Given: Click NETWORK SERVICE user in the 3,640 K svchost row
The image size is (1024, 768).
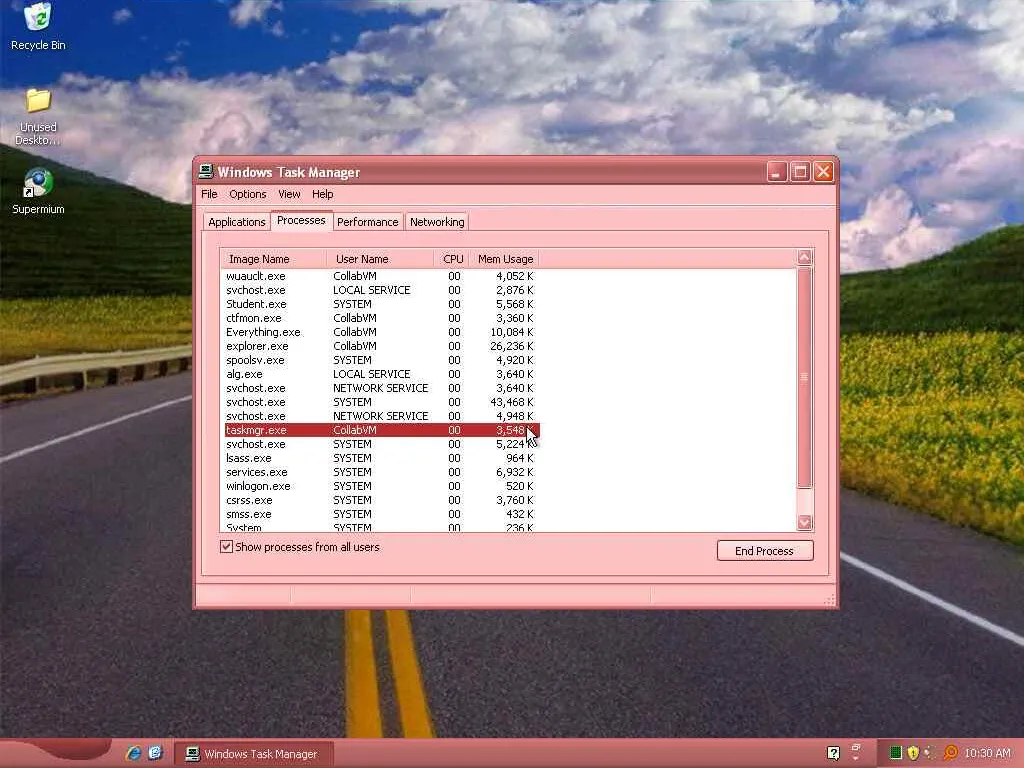Looking at the screenshot, I should click(x=380, y=388).
